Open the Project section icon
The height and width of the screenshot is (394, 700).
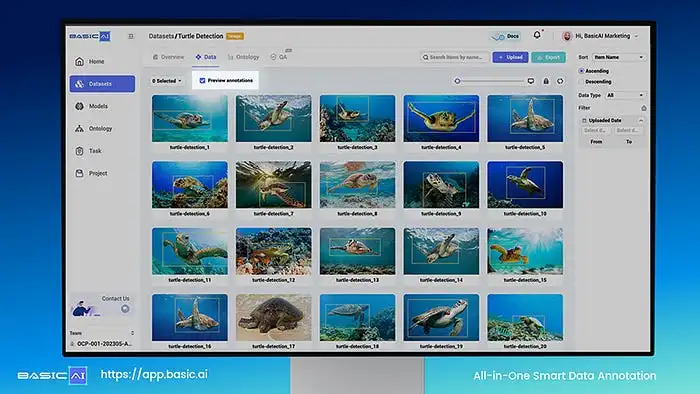(79, 173)
